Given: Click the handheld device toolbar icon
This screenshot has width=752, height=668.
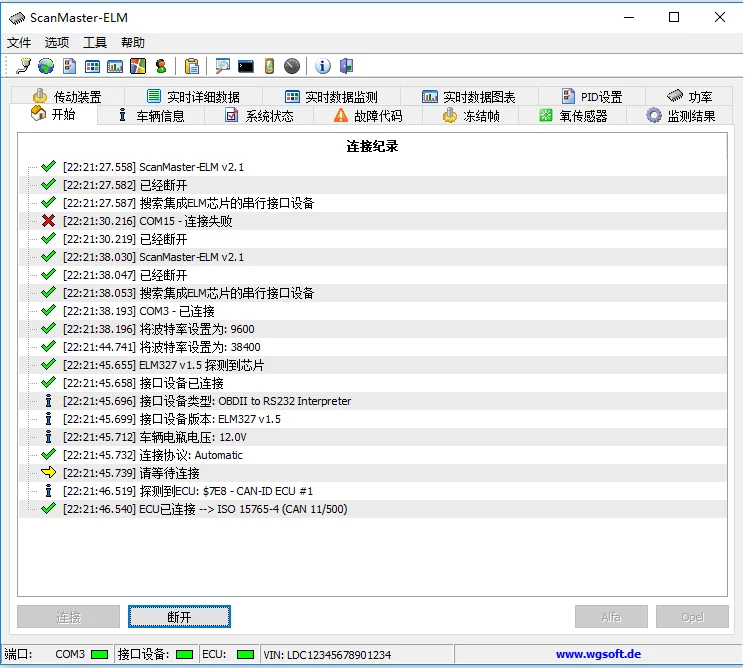Looking at the screenshot, I should pos(269,66).
